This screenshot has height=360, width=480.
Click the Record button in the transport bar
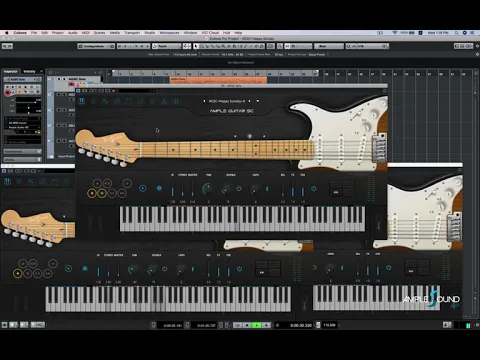266,325
